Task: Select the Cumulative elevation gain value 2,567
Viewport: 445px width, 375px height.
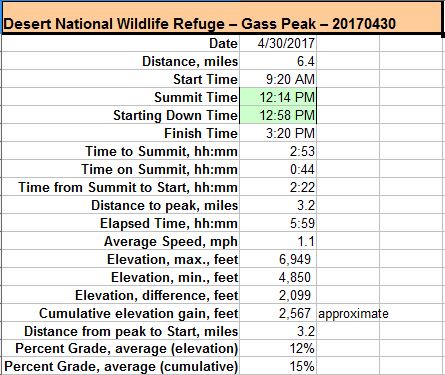Action: (x=278, y=313)
